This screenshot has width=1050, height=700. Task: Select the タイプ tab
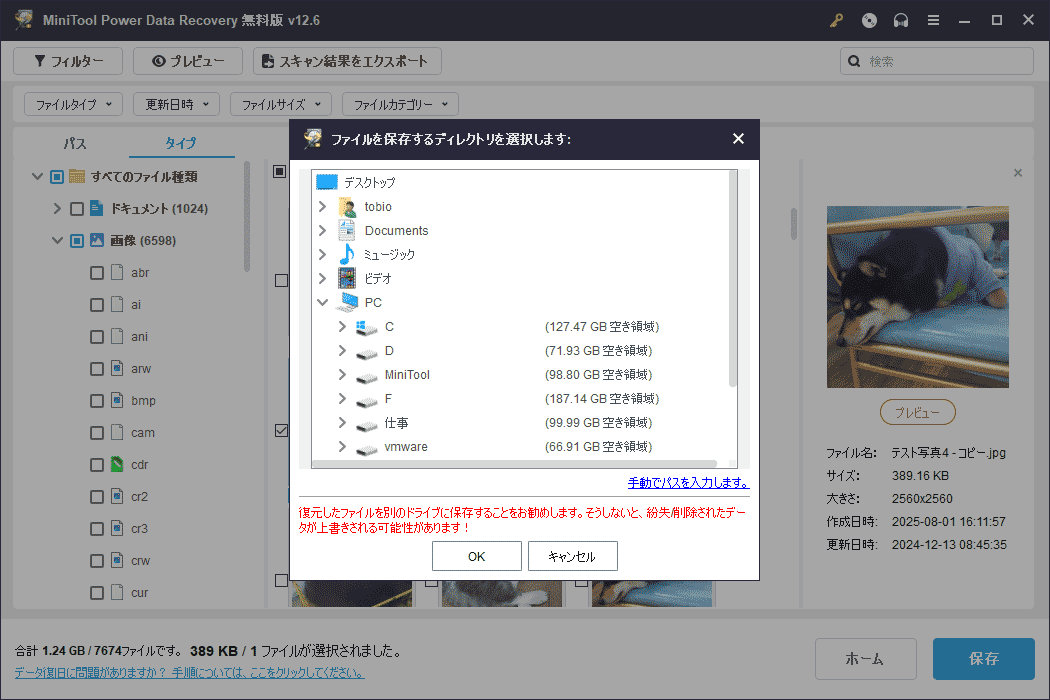pos(180,143)
